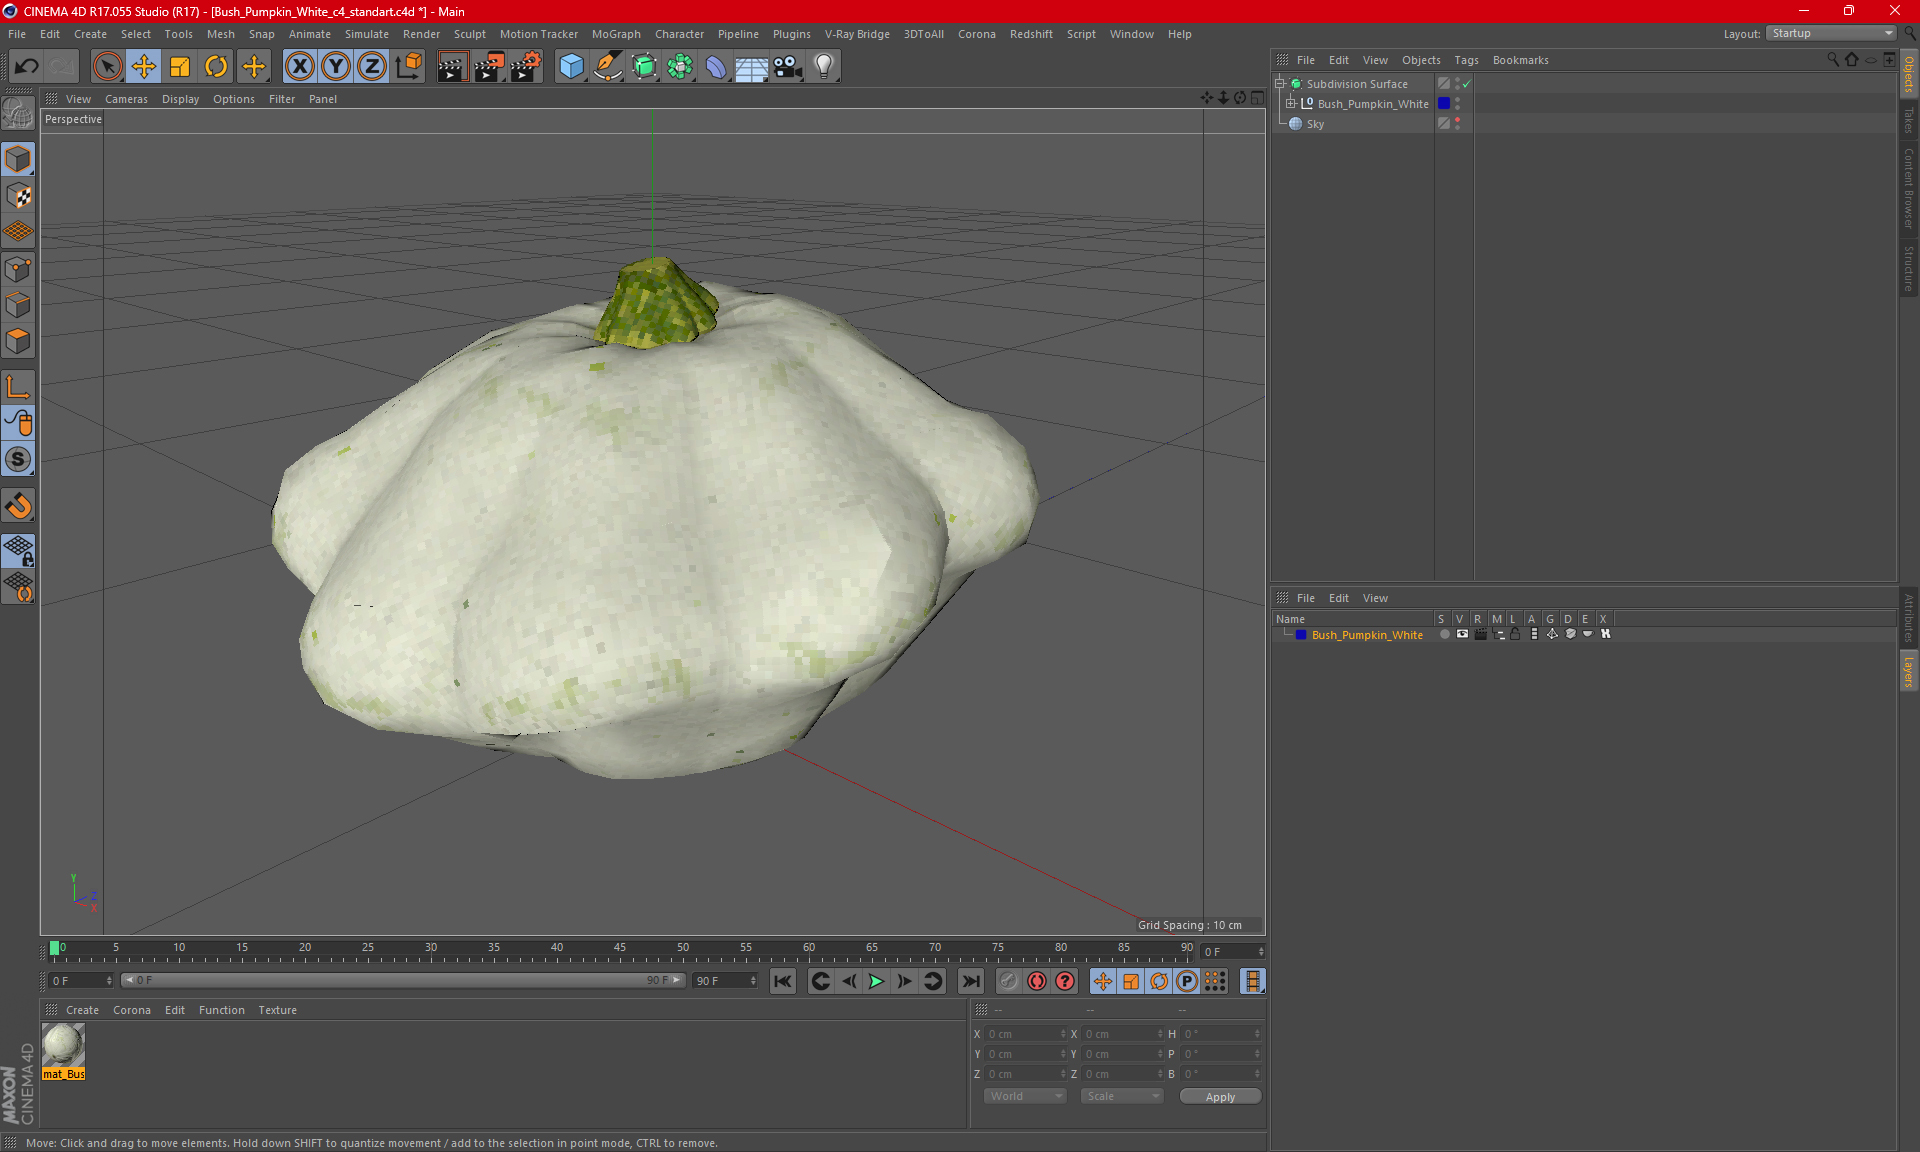Activate the Move tool in top toolbar
Viewport: 1920px width, 1152px height.
pyautogui.click(x=144, y=67)
